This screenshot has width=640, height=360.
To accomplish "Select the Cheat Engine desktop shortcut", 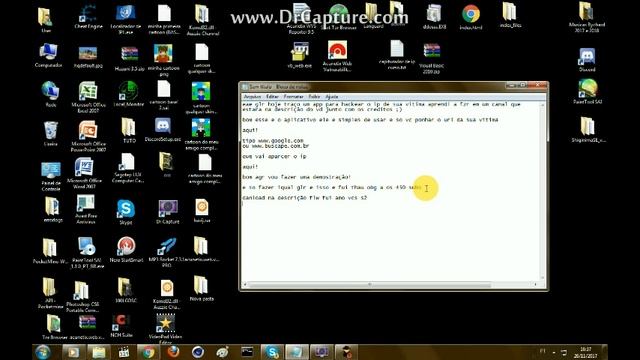I will (x=88, y=17).
